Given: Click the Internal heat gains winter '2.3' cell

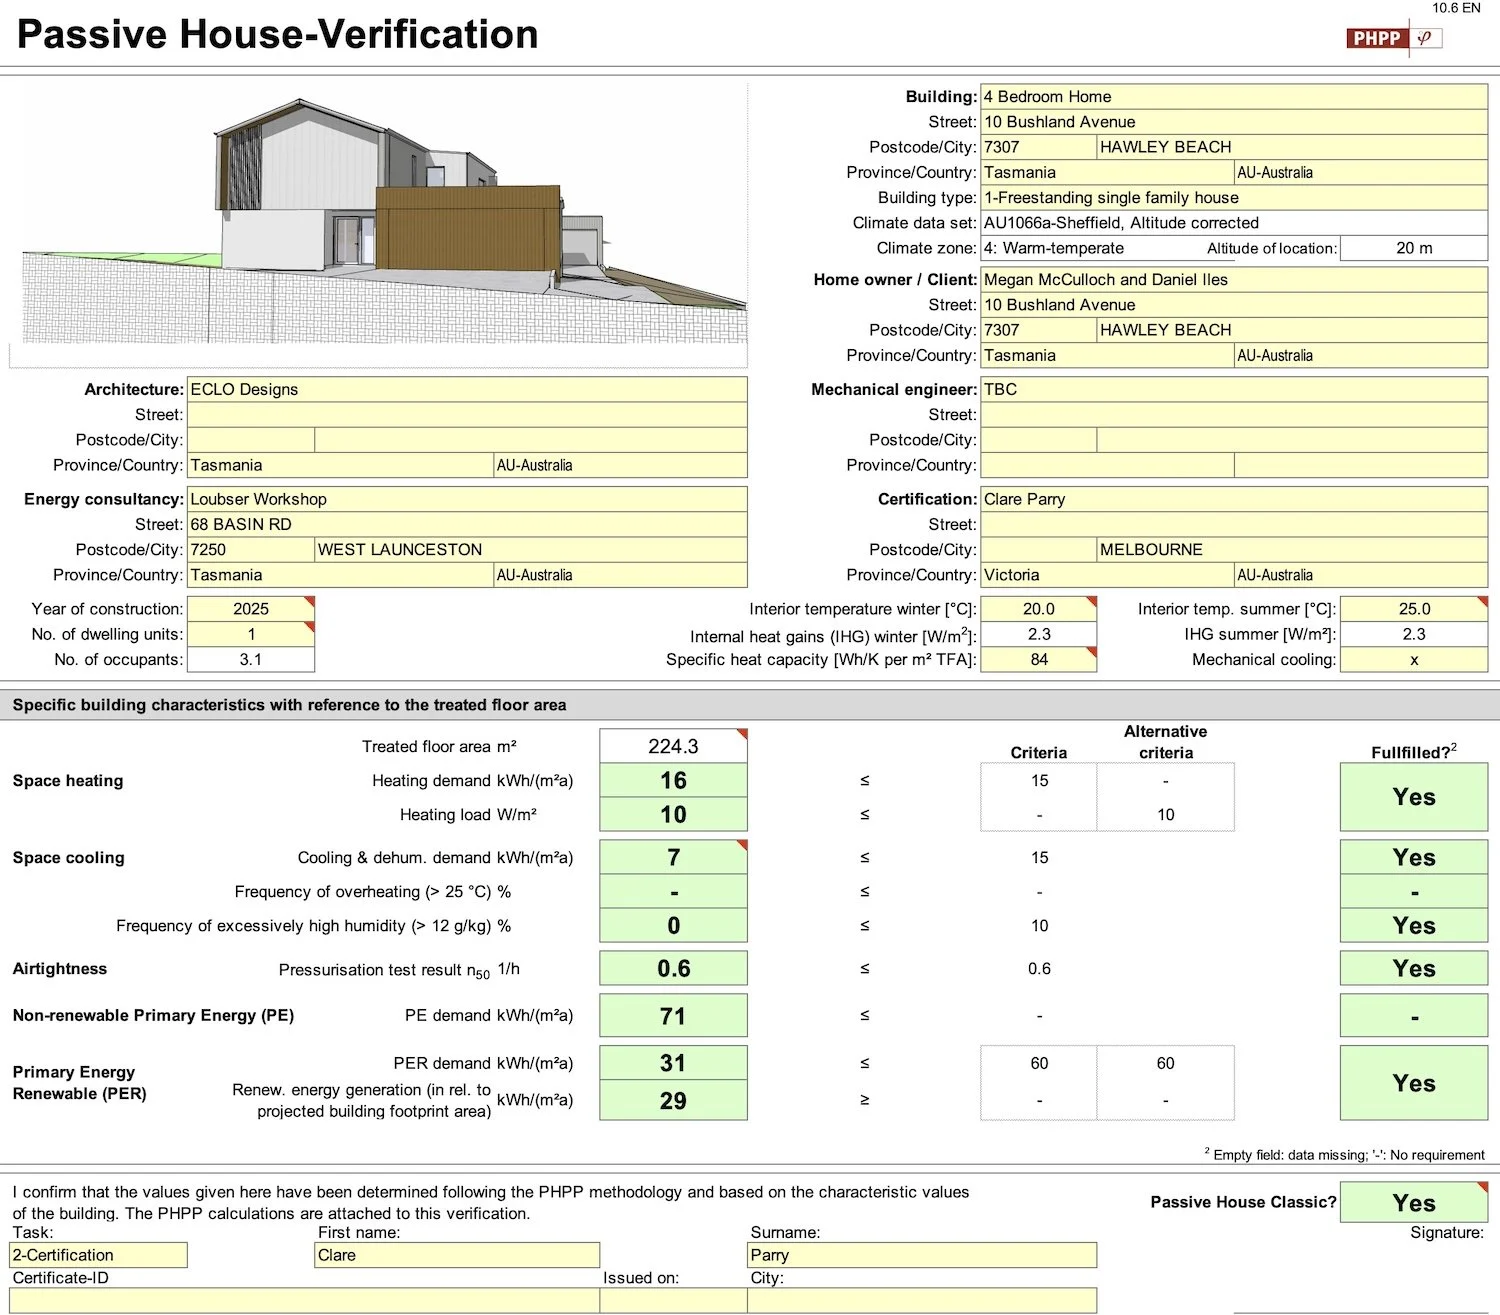Looking at the screenshot, I should coord(1039,634).
